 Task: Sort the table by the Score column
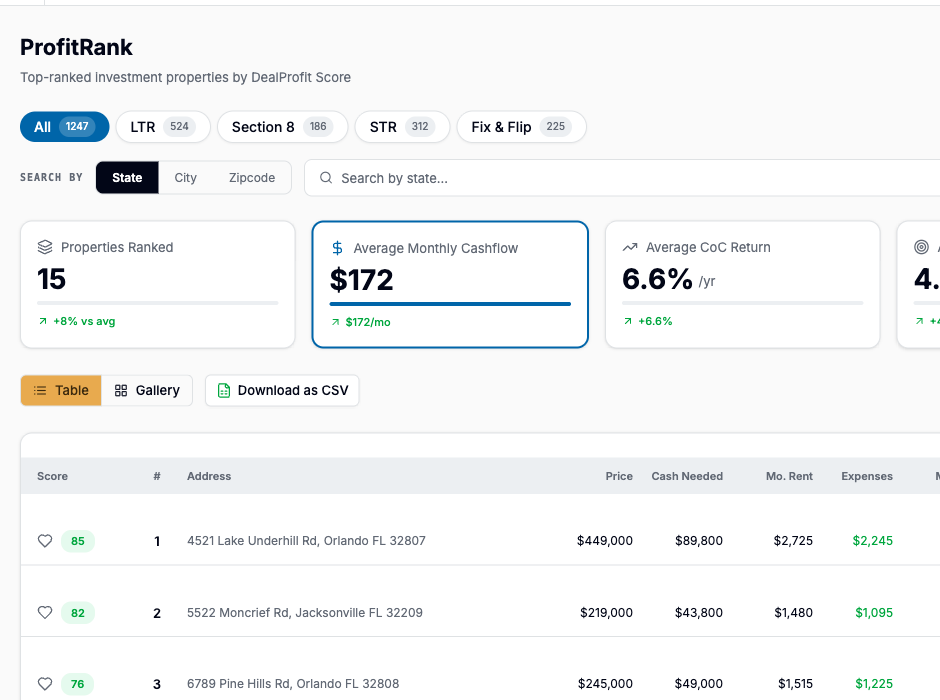pos(52,476)
